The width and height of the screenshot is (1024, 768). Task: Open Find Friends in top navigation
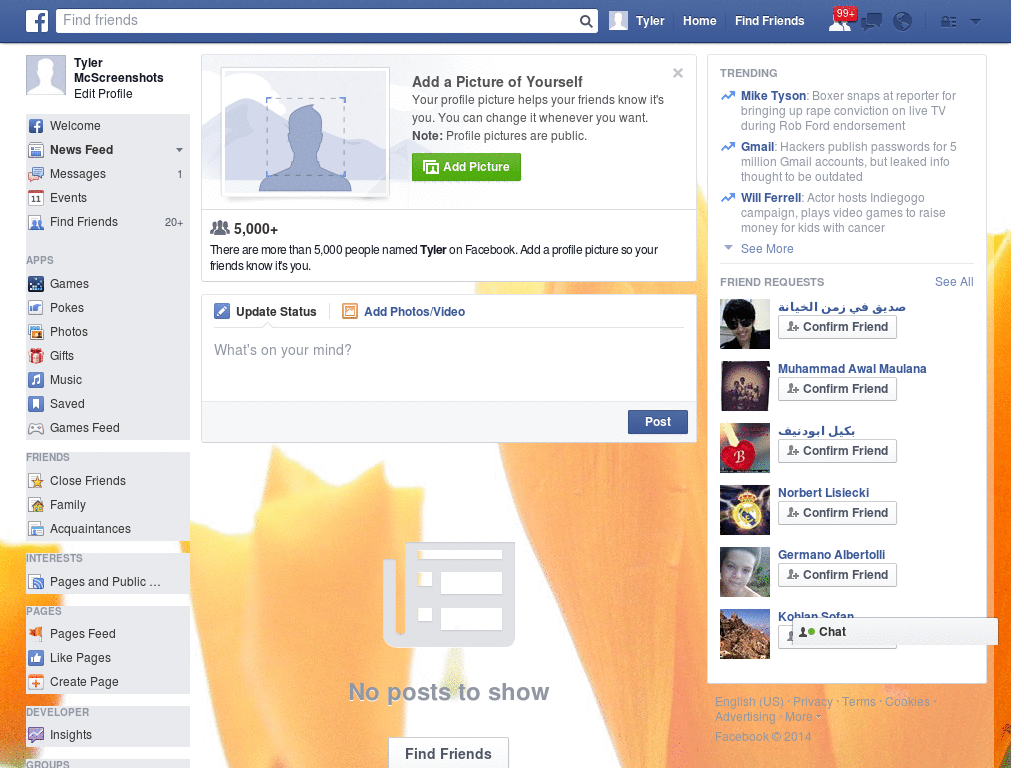click(x=769, y=21)
